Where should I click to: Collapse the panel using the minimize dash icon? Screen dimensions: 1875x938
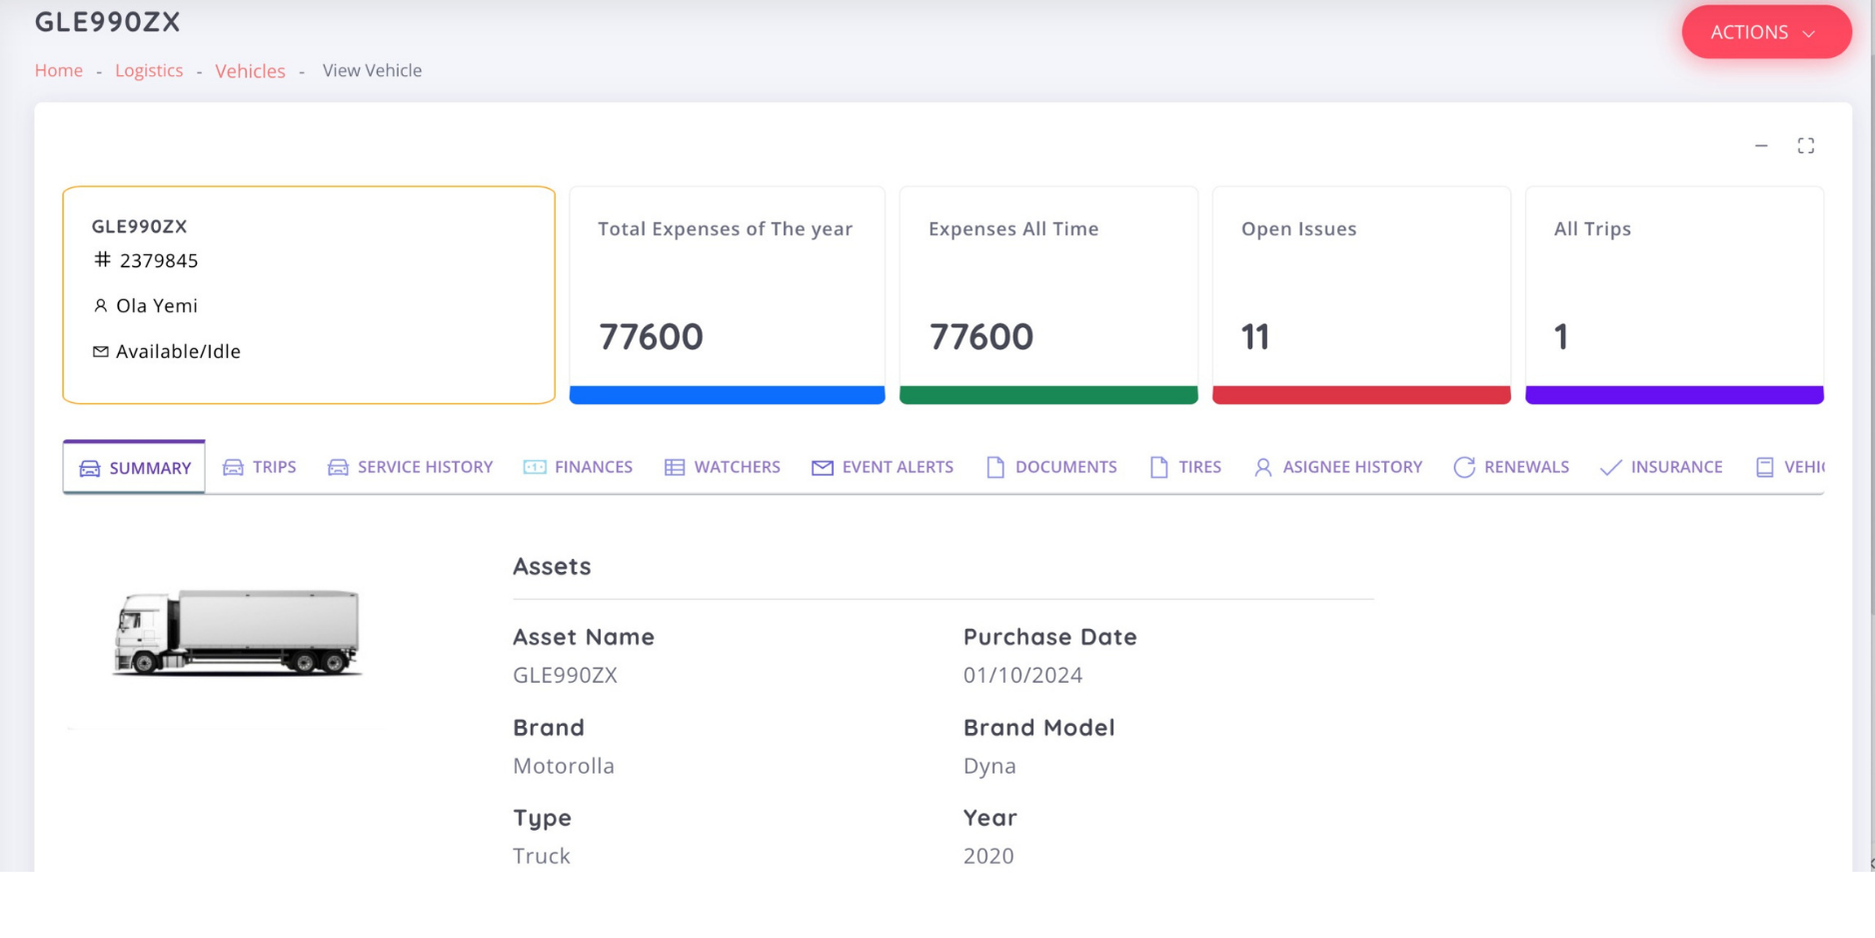pos(1761,146)
